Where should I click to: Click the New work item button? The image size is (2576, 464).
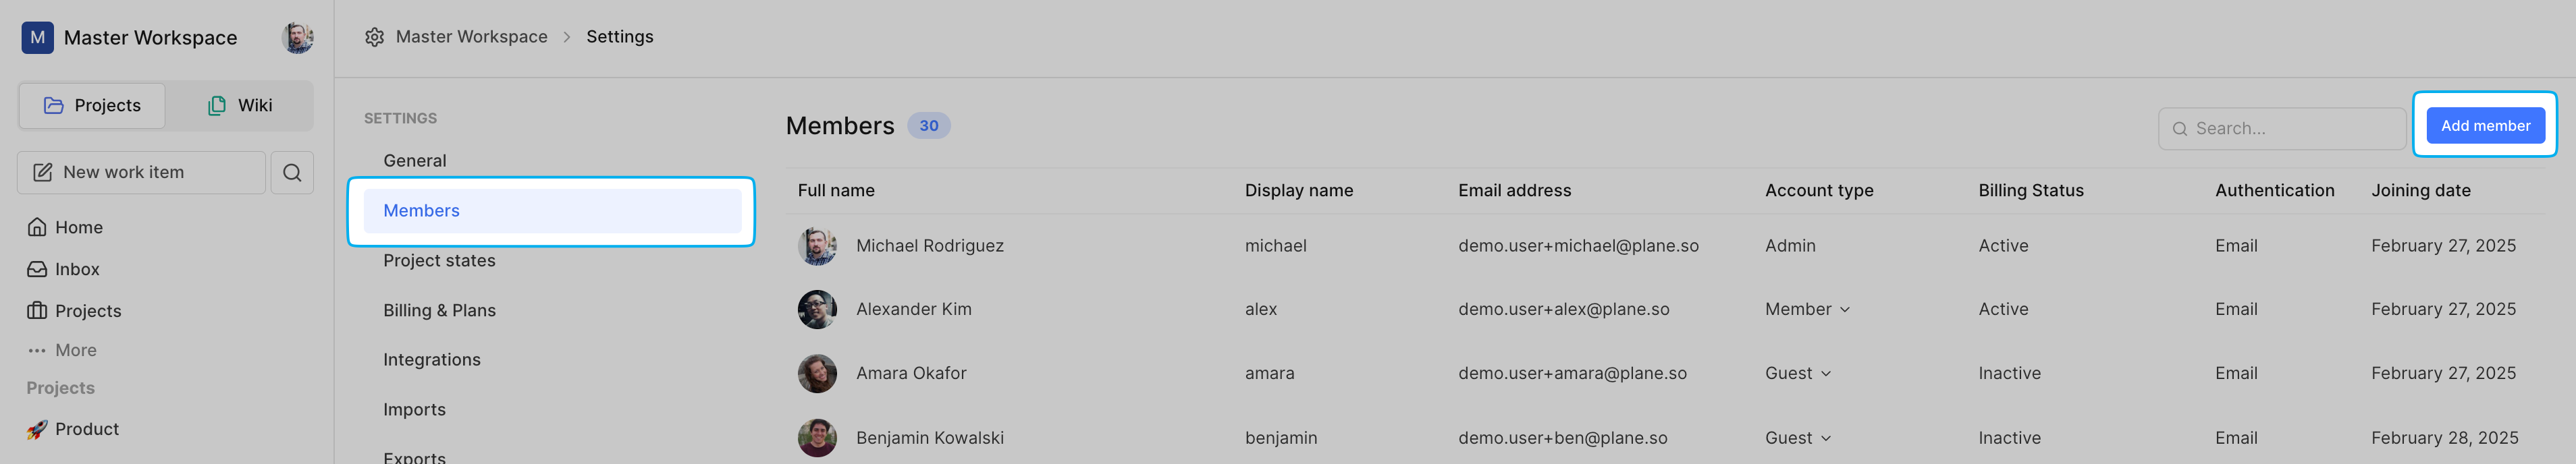141,172
